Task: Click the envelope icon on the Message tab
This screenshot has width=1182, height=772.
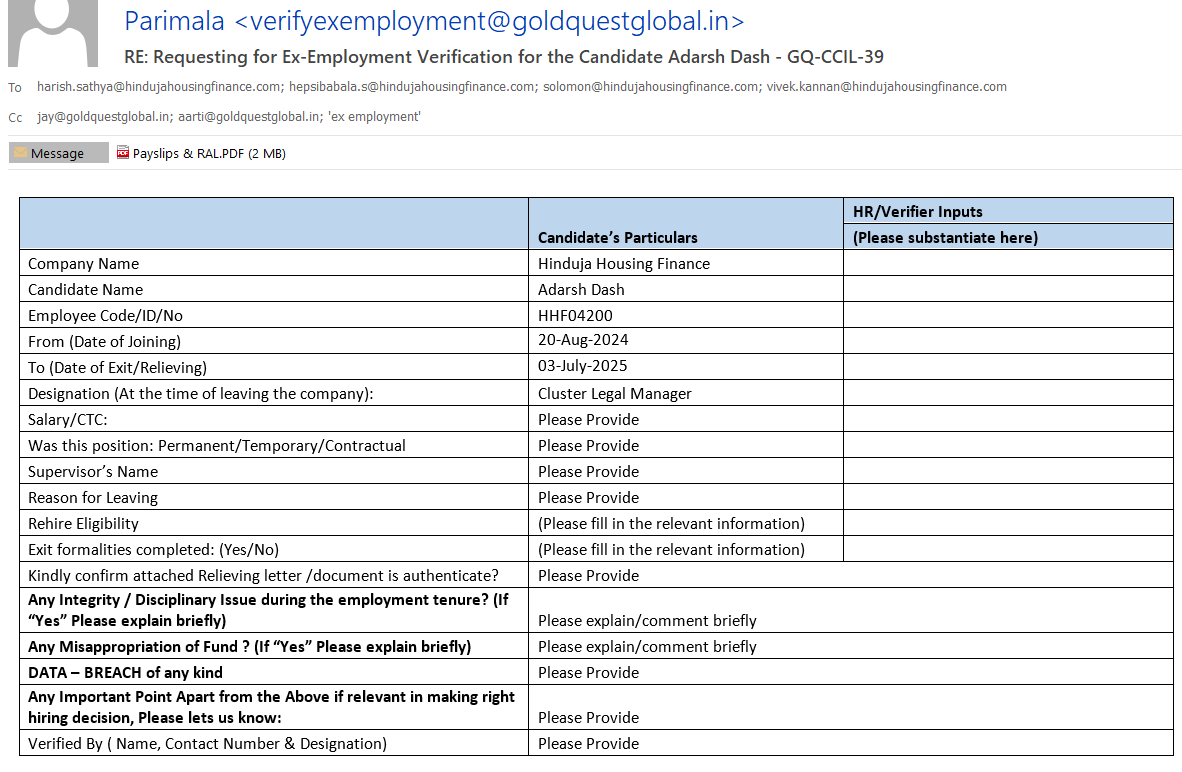Action: pos(20,153)
